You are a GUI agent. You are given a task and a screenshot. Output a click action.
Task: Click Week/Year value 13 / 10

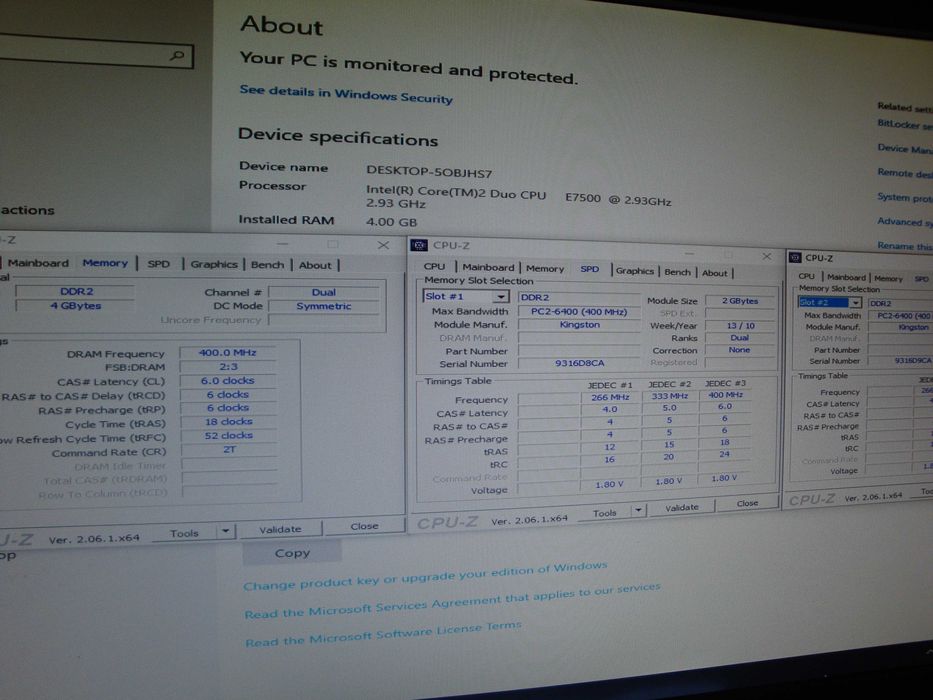tap(740, 326)
